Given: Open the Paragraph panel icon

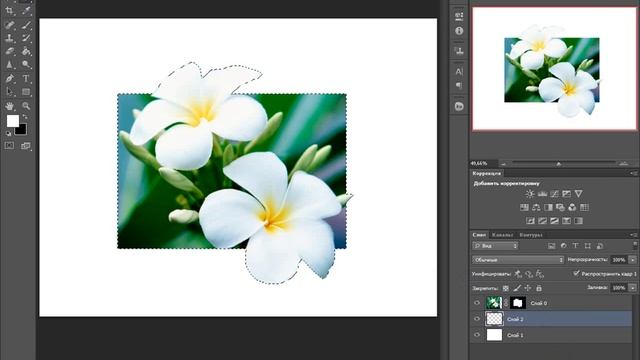Looking at the screenshot, I should [x=459, y=85].
